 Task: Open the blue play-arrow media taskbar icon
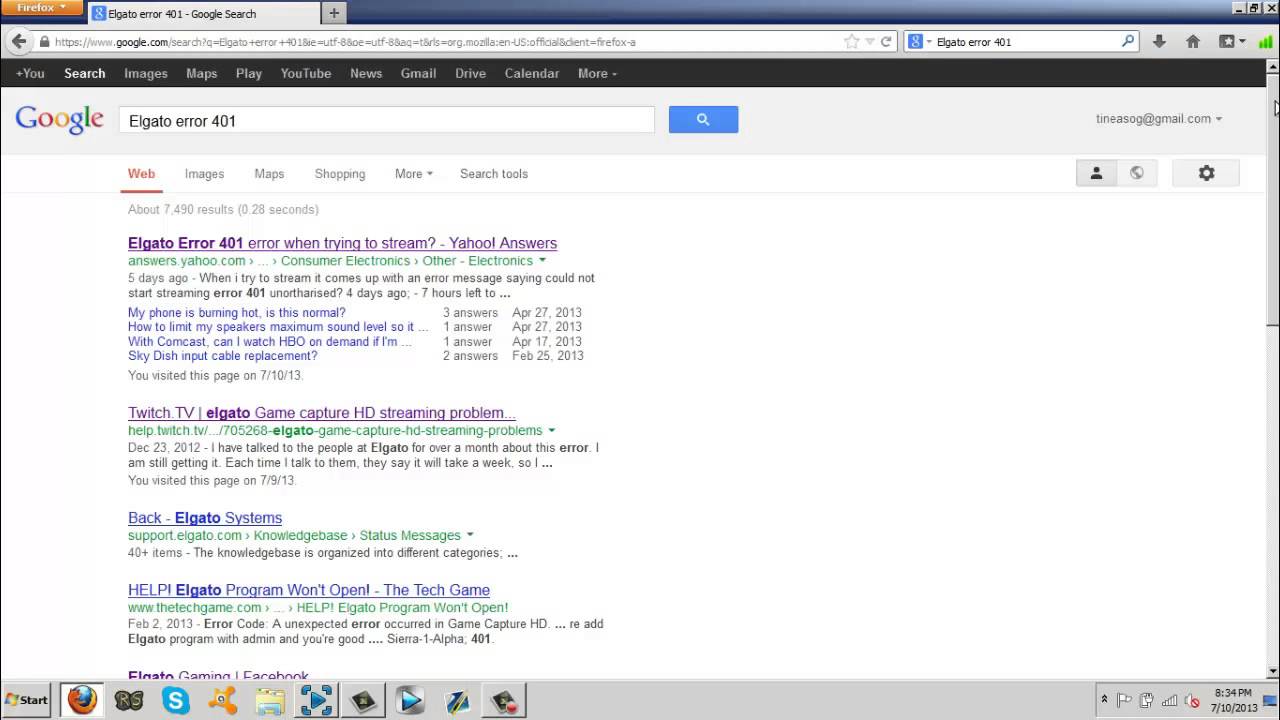point(410,700)
